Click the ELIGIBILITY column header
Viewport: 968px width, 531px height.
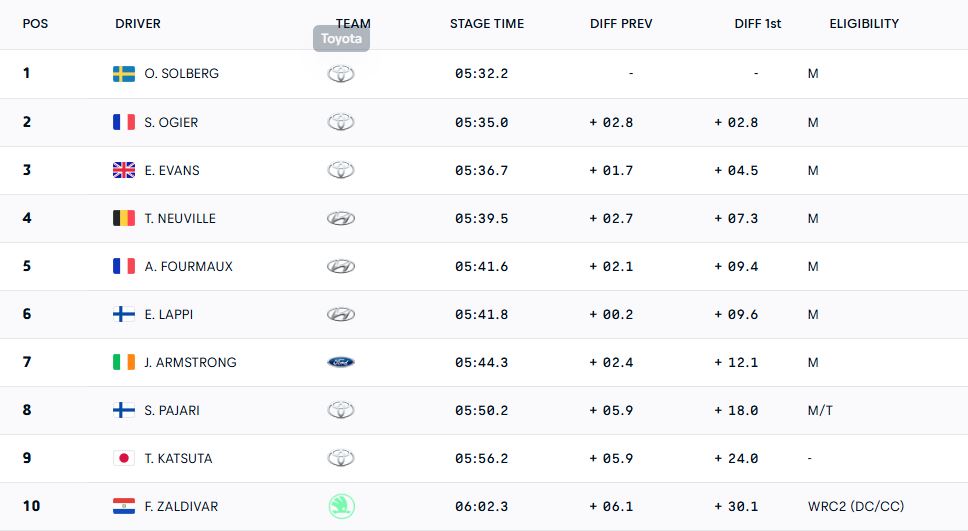(864, 24)
